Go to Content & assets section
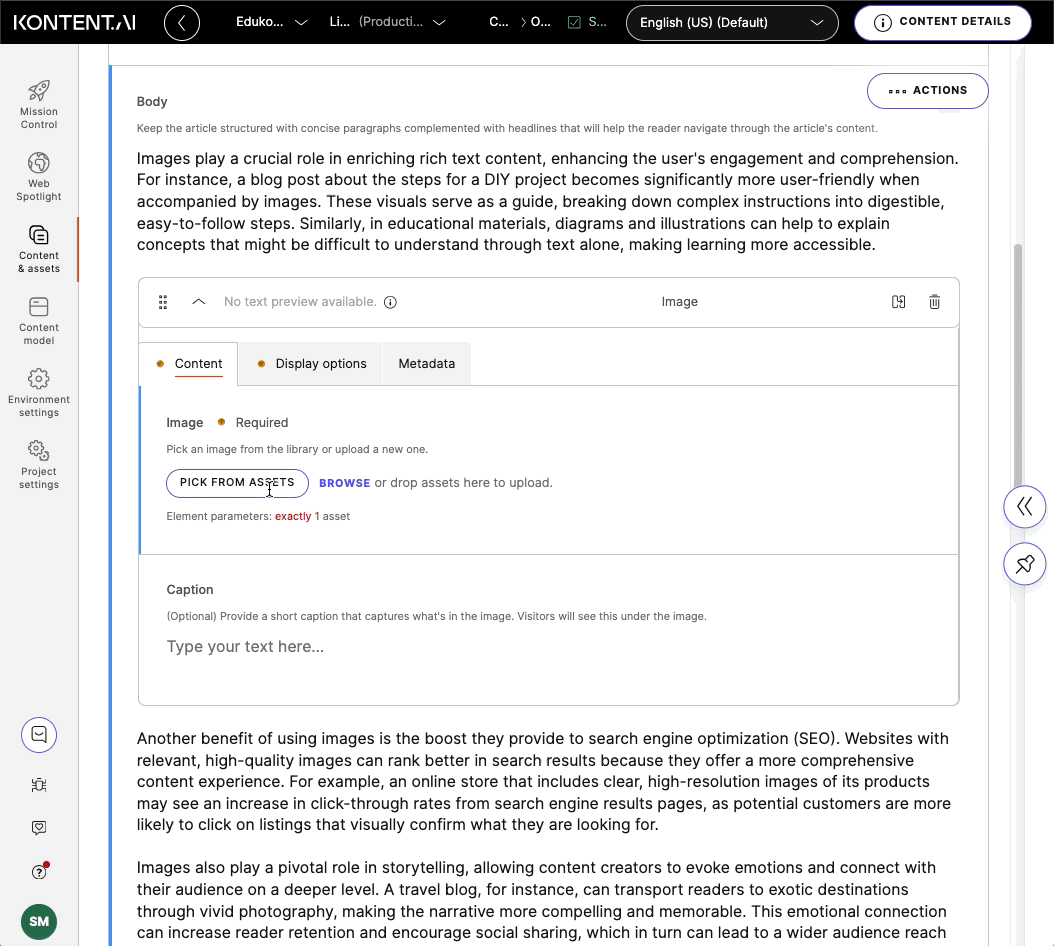The image size is (1054, 946). click(38, 248)
